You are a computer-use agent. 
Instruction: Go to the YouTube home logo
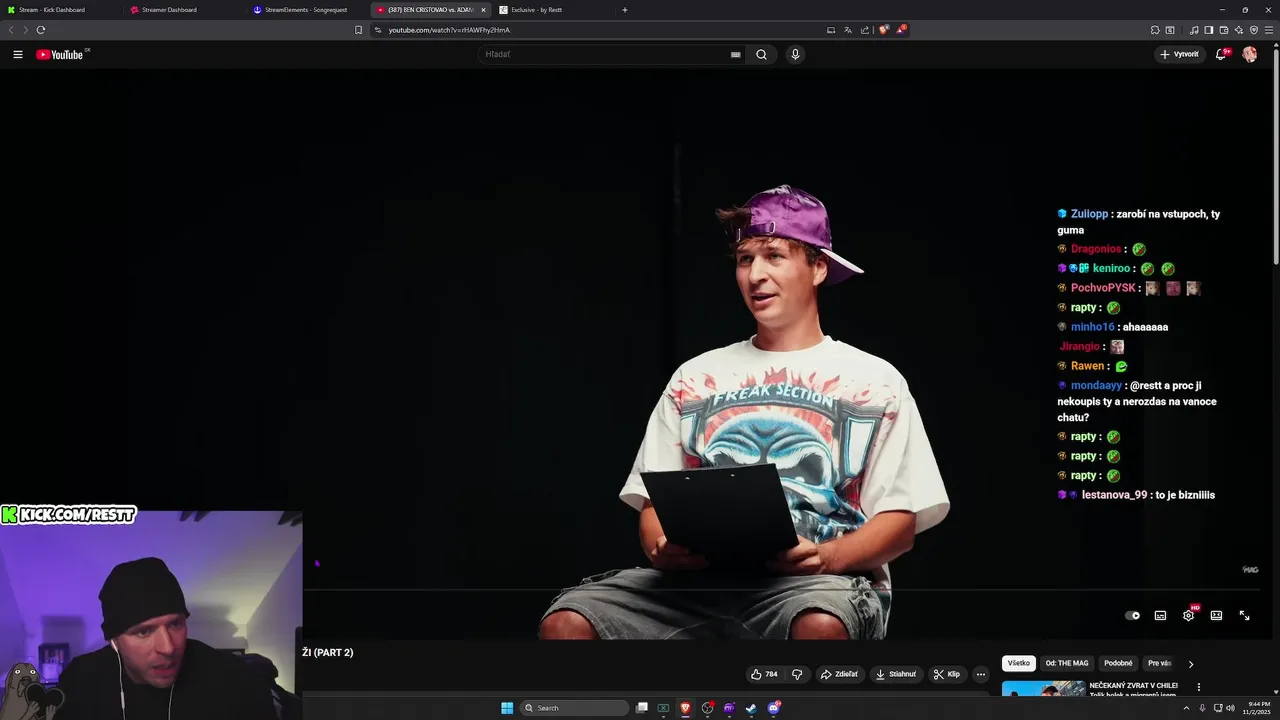[60, 54]
